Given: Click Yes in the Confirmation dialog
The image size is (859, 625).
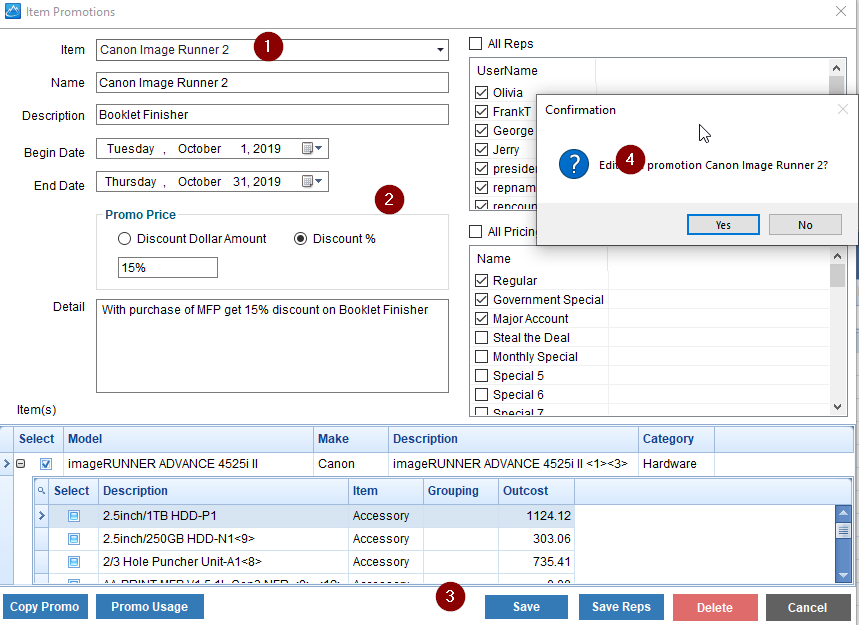Looking at the screenshot, I should 723,225.
